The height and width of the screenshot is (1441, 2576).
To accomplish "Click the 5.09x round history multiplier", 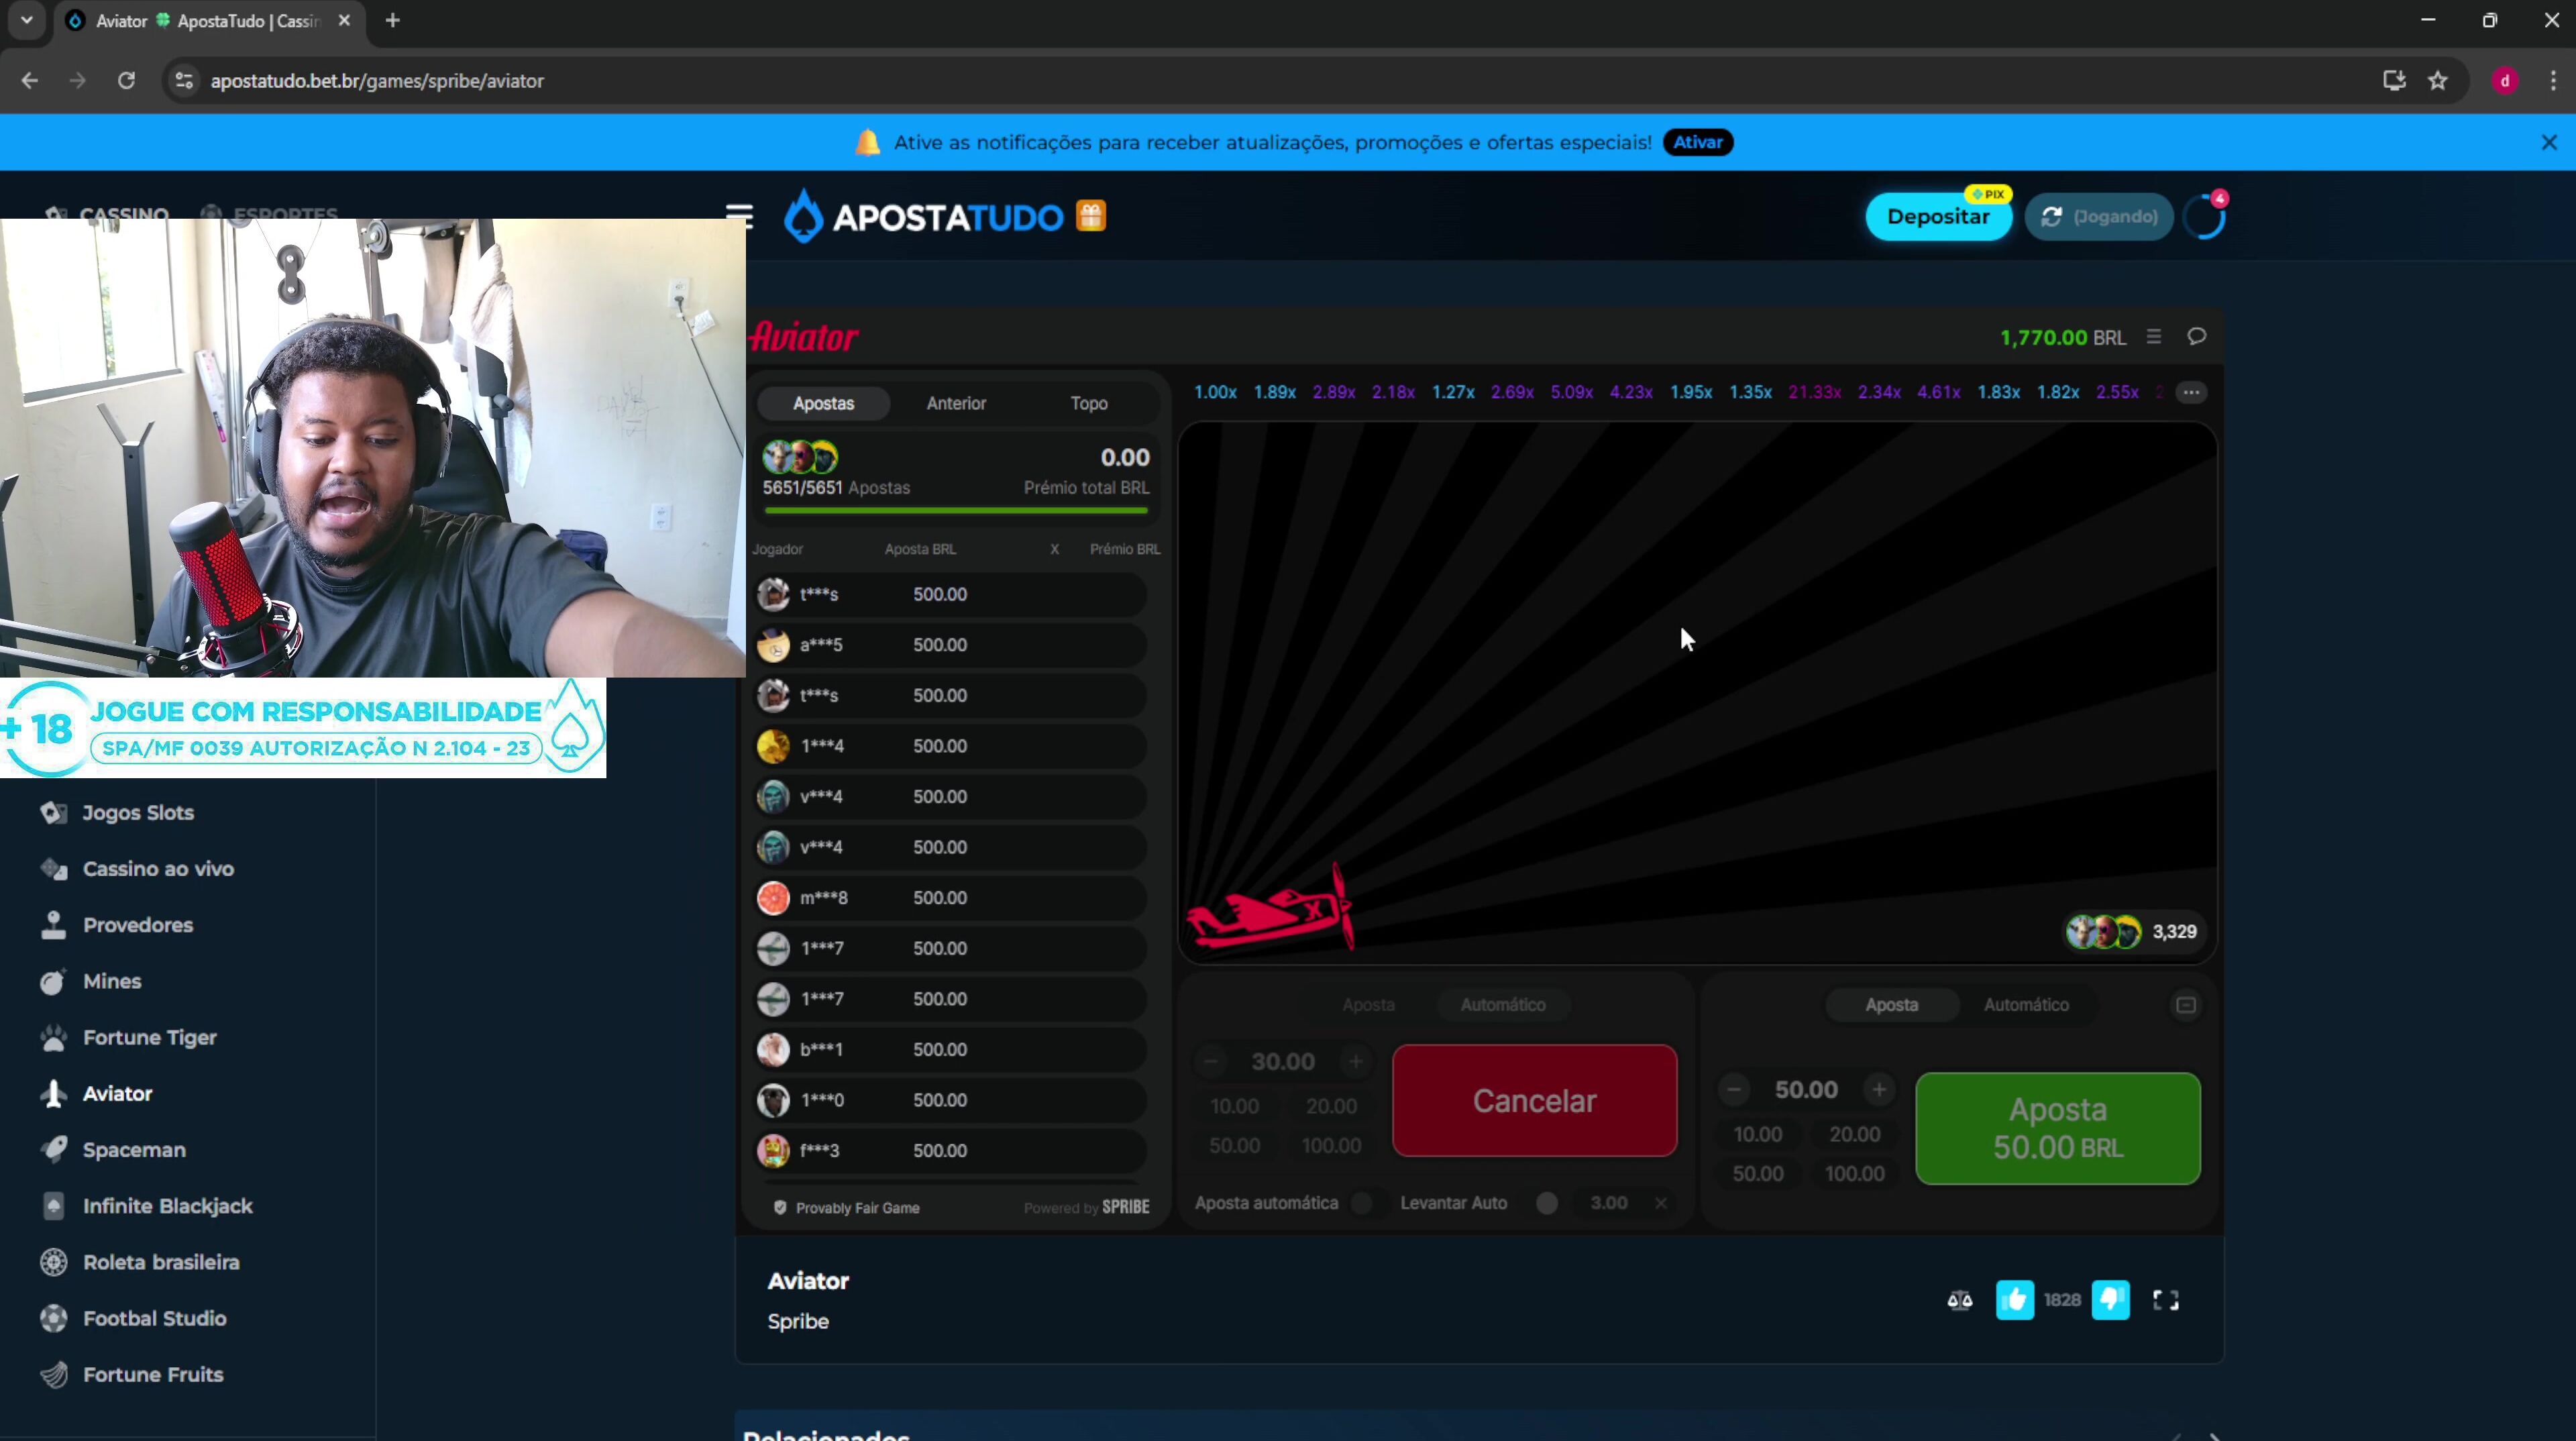I will (x=1571, y=392).
